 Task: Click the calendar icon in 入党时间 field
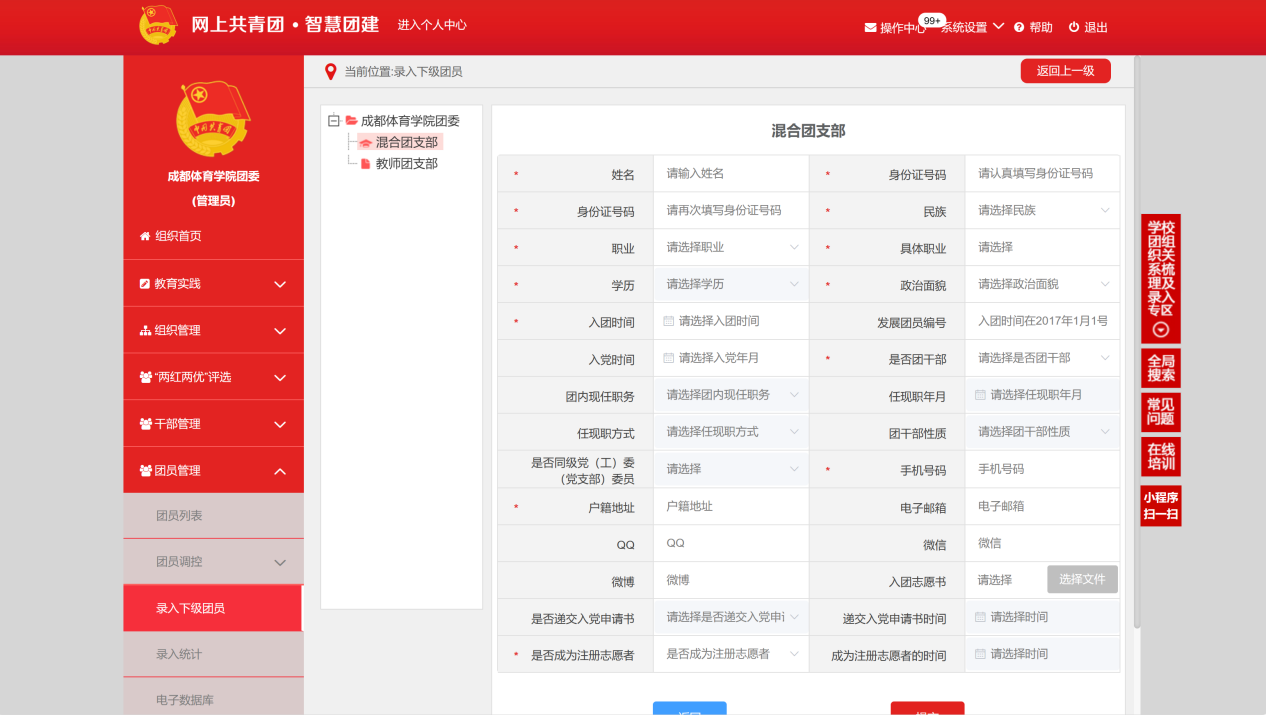pyautogui.click(x=669, y=358)
